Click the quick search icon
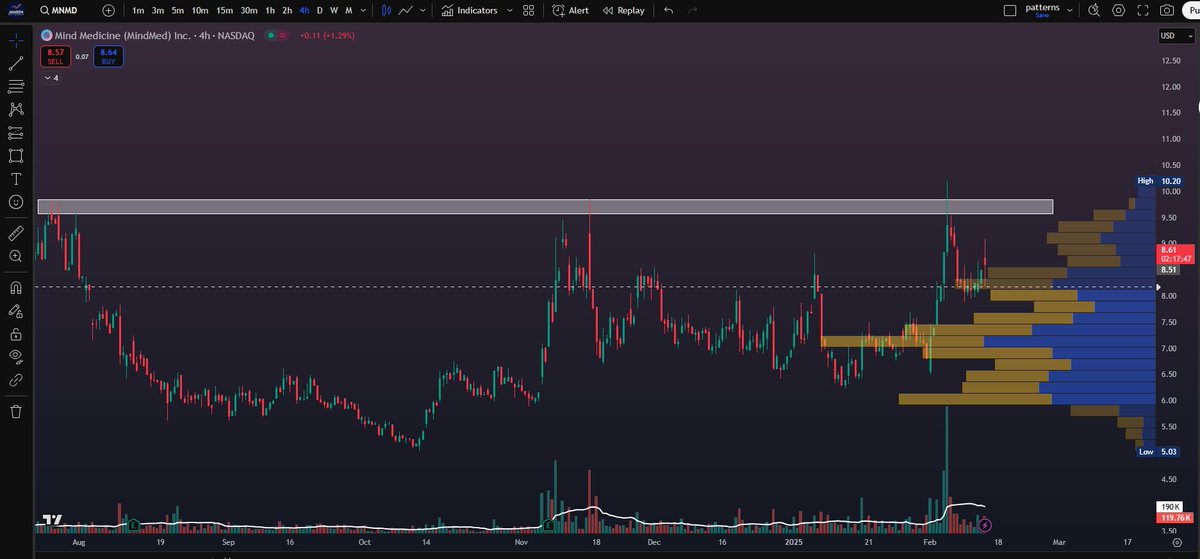This screenshot has height=559, width=1200. 1094,10
